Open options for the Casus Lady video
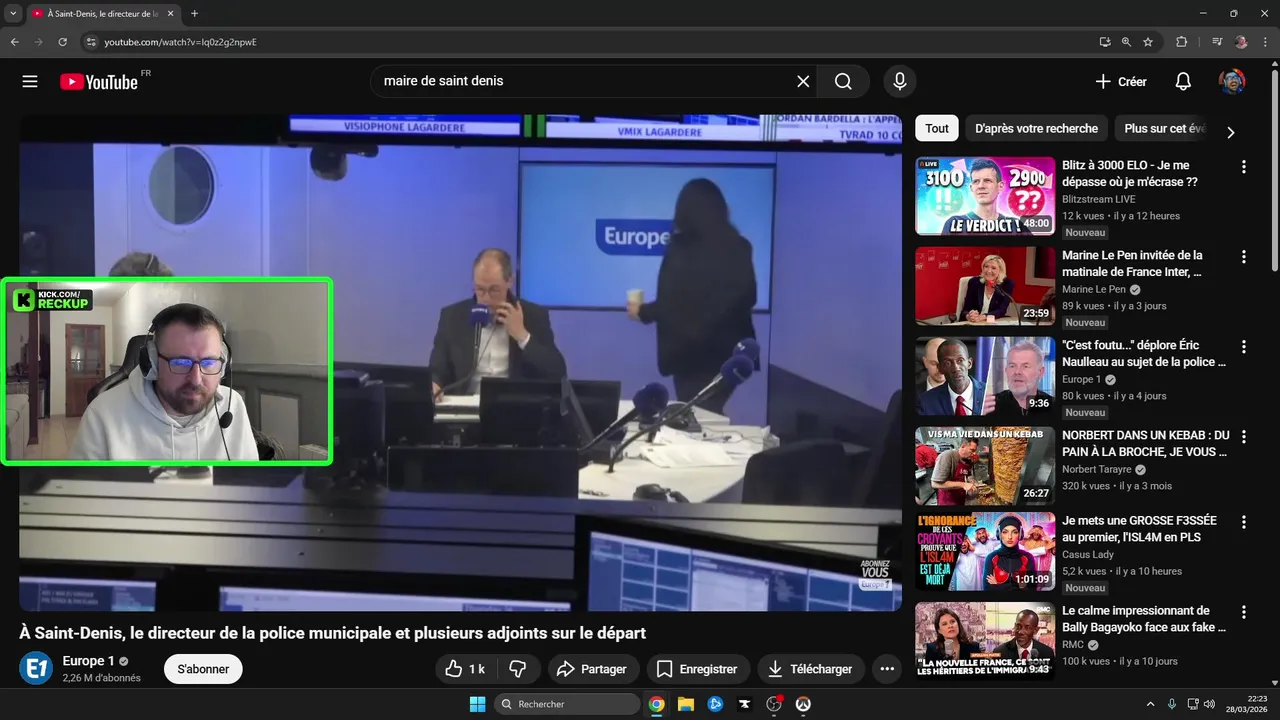Image resolution: width=1280 pixels, height=720 pixels. [1244, 522]
